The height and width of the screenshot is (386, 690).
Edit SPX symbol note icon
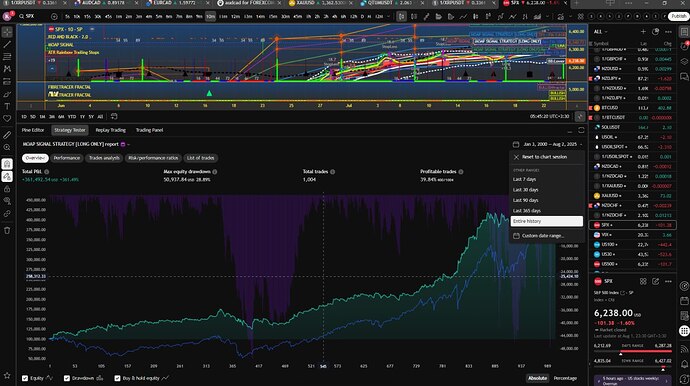pos(656,281)
